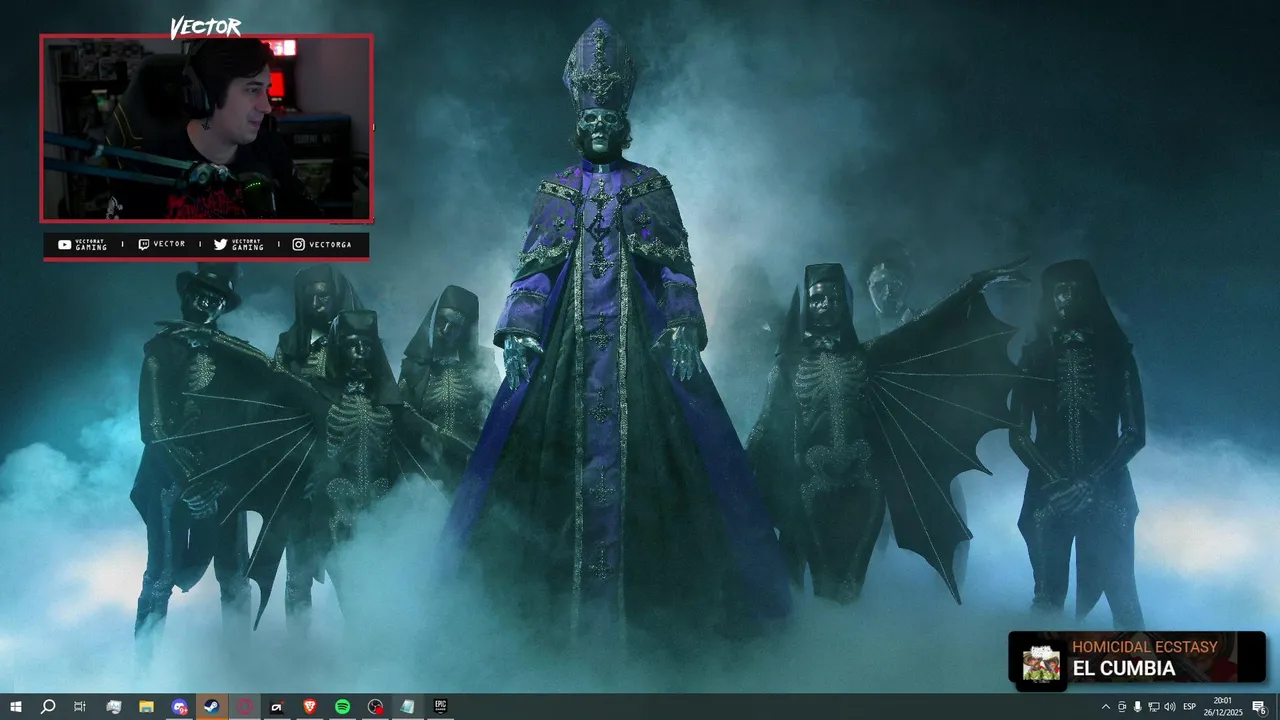Open network status tray icon
Viewport: 1280px width, 720px height.
tap(1154, 707)
